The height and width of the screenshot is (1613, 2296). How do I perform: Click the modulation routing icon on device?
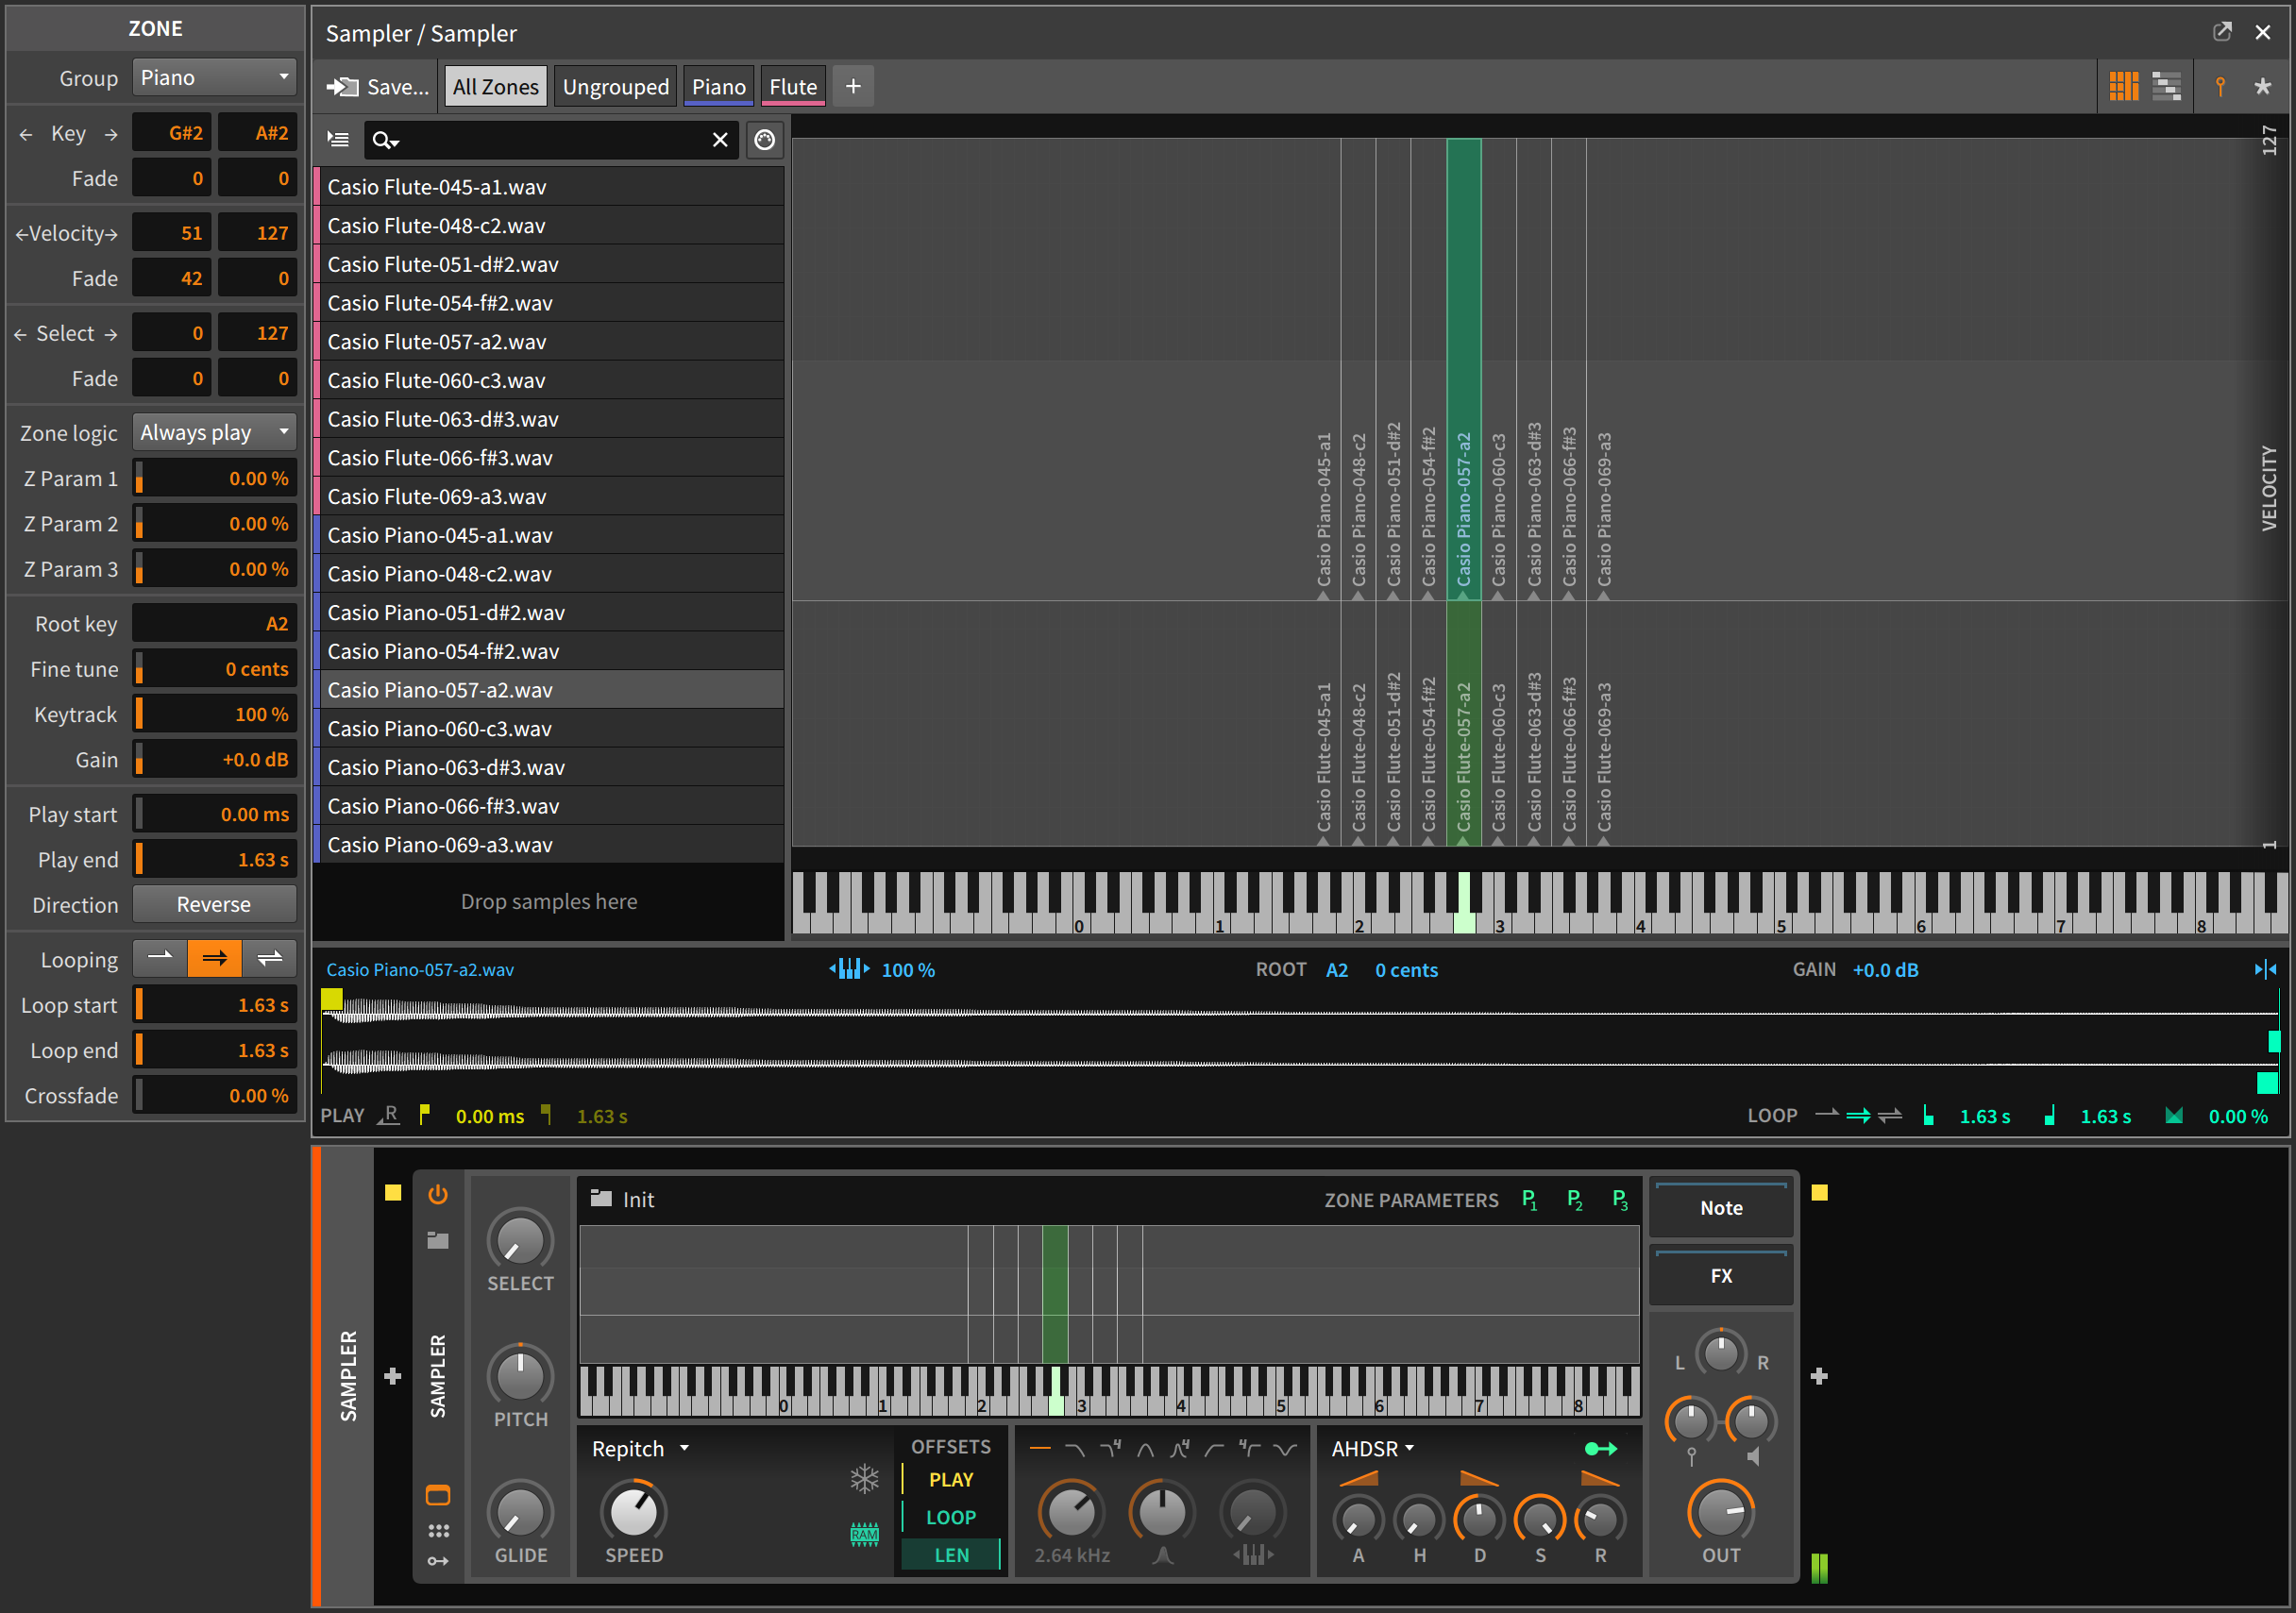(438, 1561)
